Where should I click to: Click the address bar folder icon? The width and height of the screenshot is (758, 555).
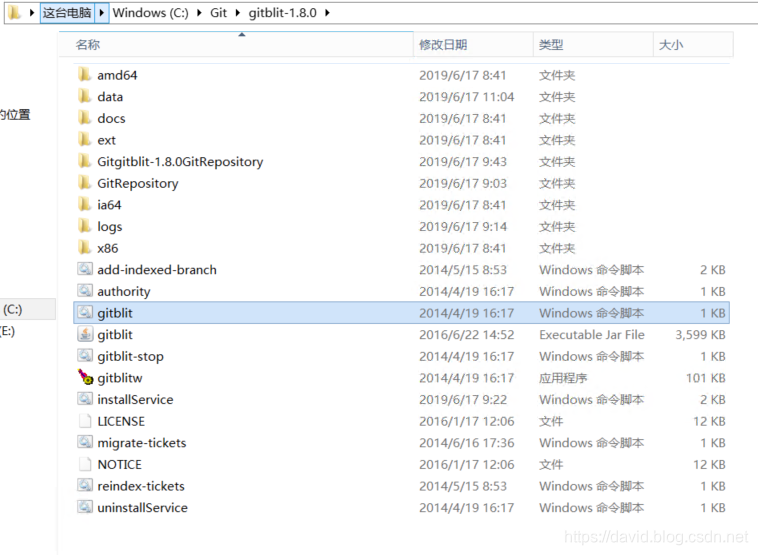[x=15, y=13]
